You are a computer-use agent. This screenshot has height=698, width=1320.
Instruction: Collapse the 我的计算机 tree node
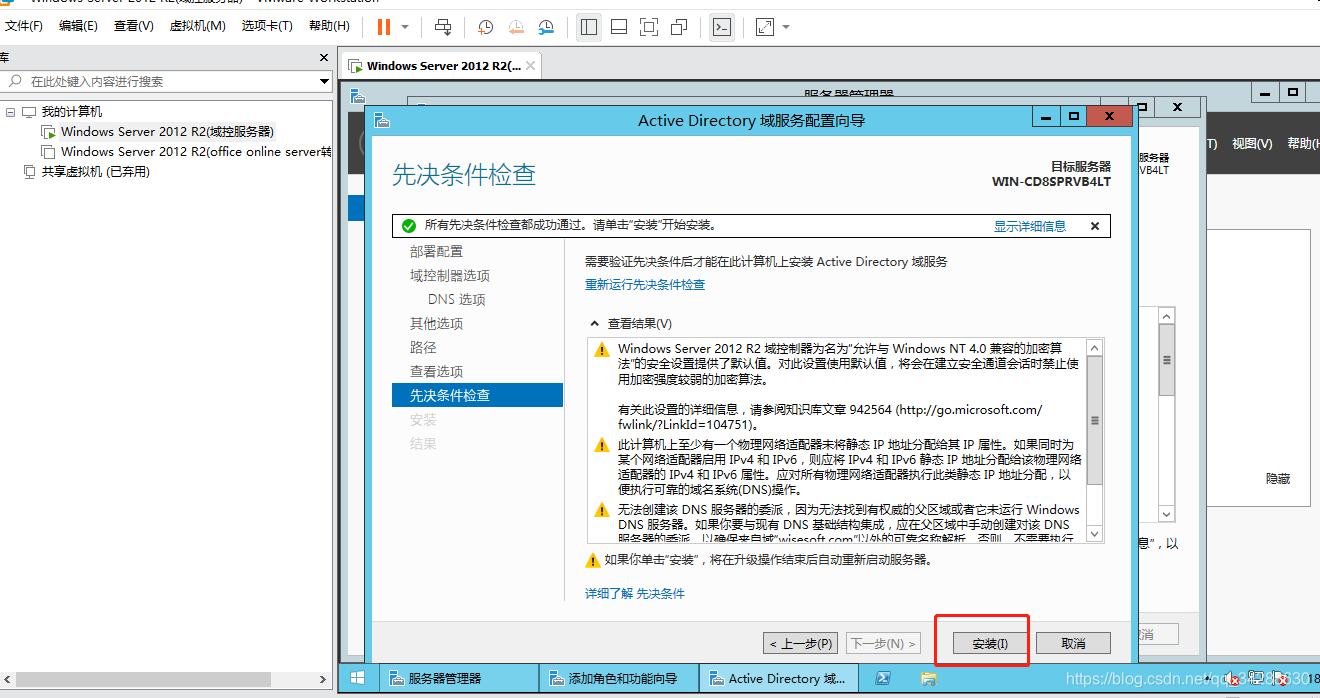(10, 112)
